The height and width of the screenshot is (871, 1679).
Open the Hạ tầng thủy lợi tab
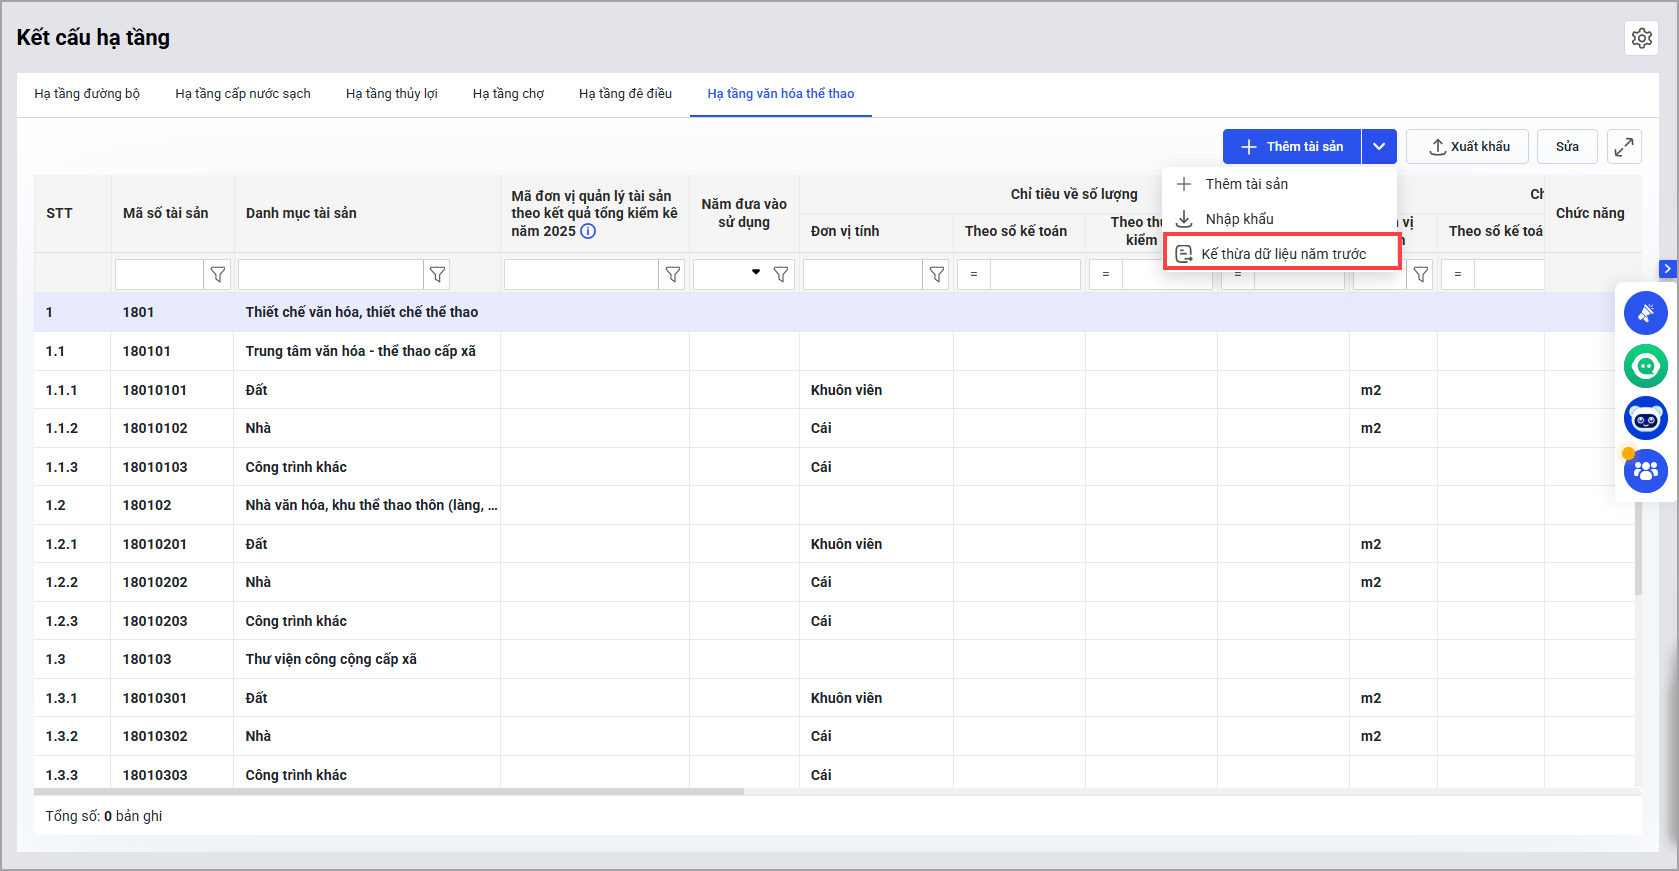pyautogui.click(x=391, y=94)
